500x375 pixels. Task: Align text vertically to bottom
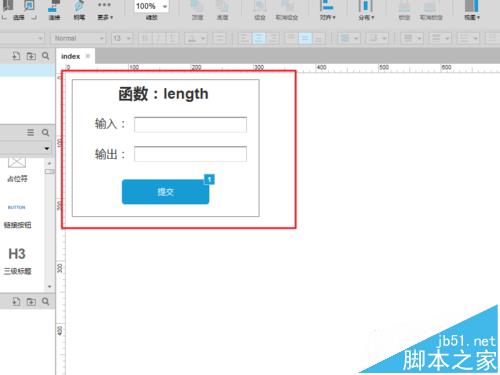coord(319,38)
